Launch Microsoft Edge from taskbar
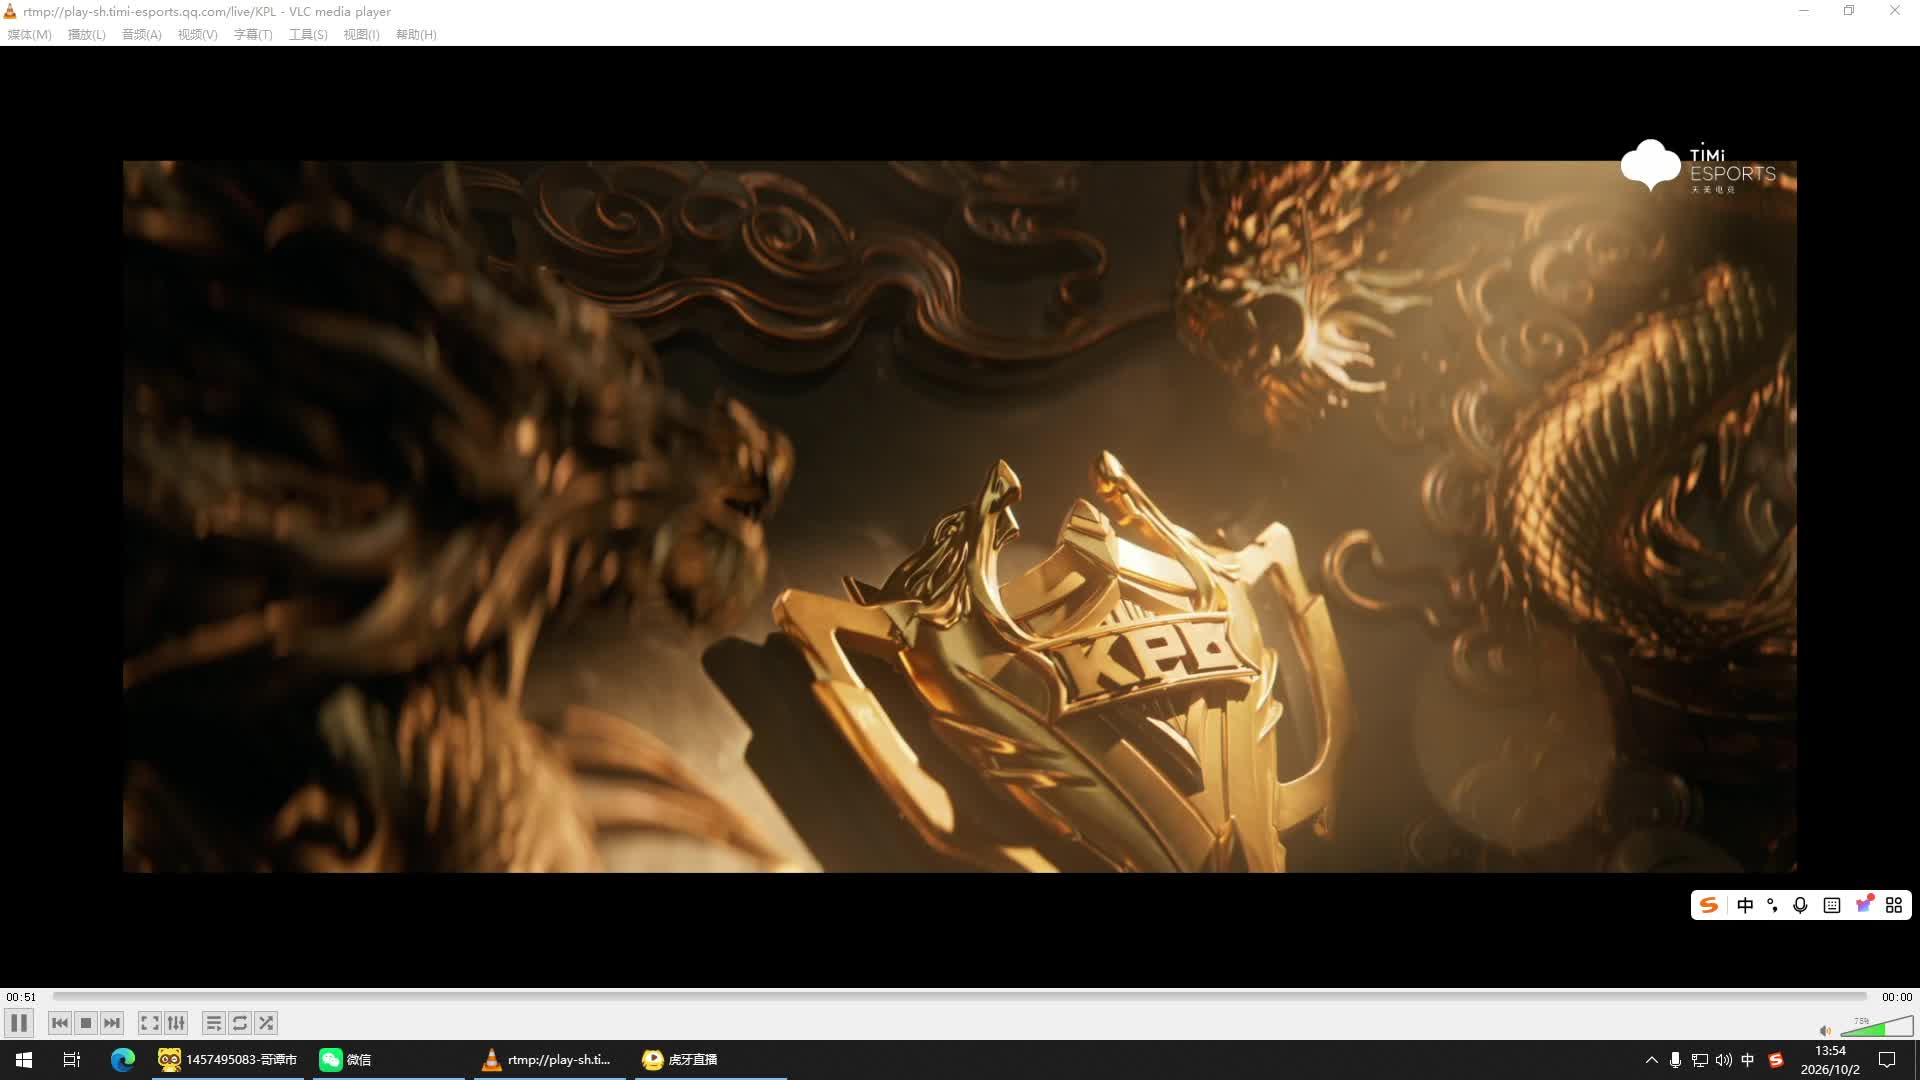 [x=123, y=1060]
